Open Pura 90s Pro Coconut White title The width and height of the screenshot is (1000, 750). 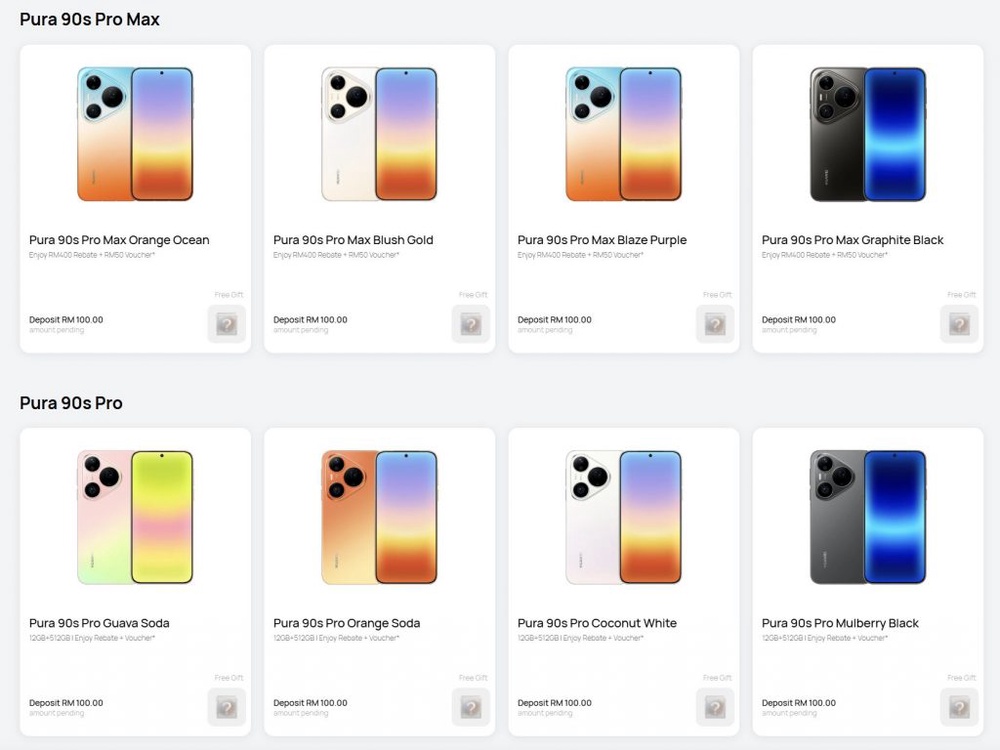click(597, 623)
